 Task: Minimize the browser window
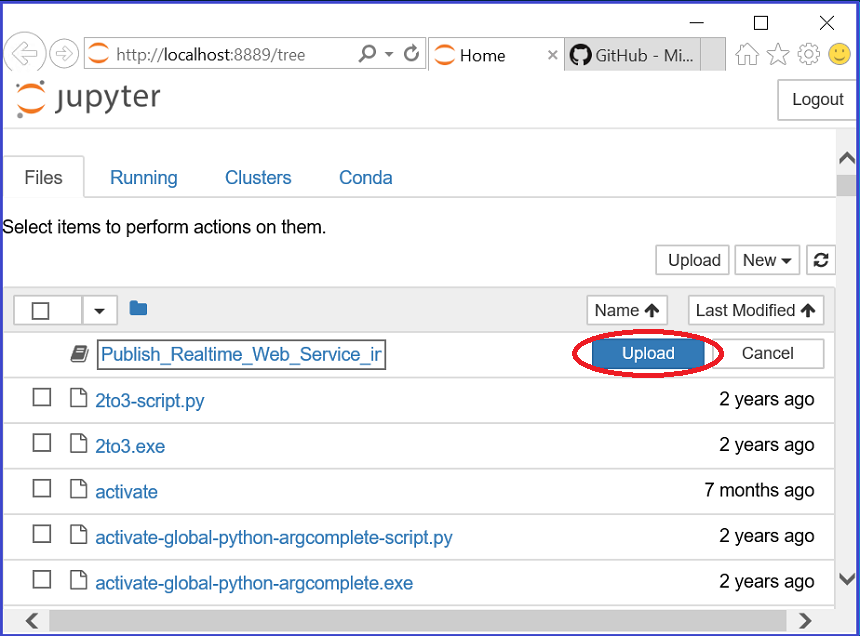click(x=697, y=22)
